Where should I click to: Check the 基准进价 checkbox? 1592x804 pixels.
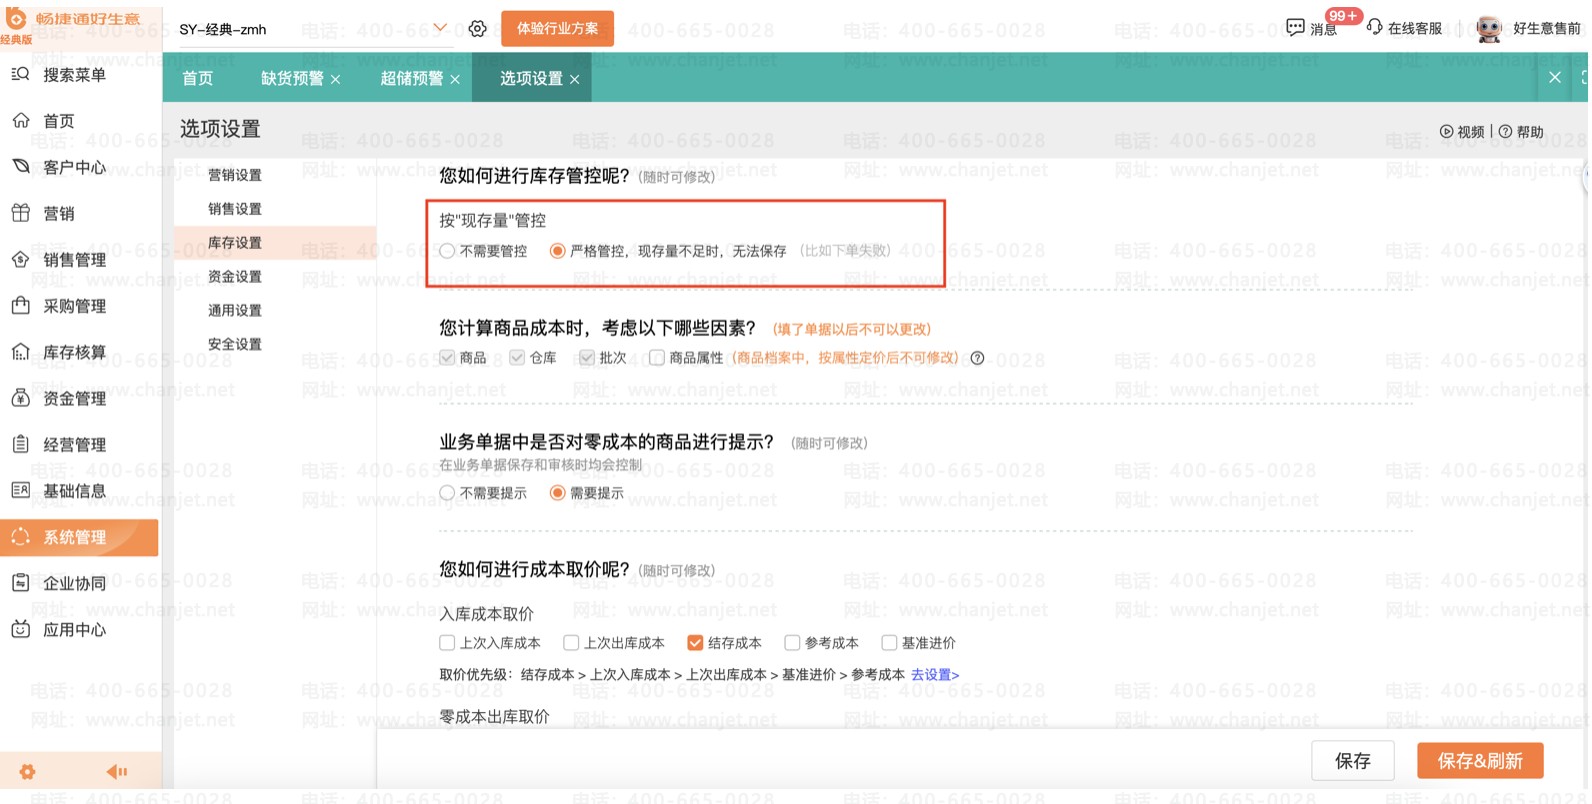click(889, 643)
